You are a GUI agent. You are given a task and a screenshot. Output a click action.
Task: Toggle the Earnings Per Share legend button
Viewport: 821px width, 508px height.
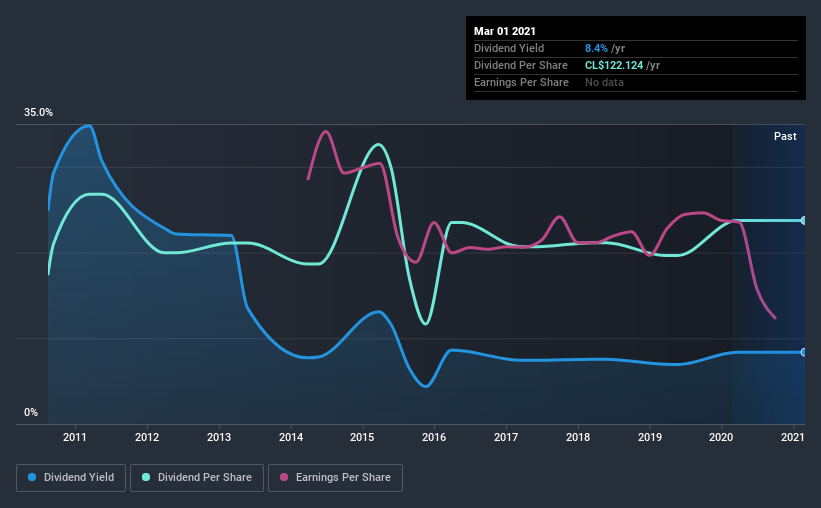click(x=336, y=478)
